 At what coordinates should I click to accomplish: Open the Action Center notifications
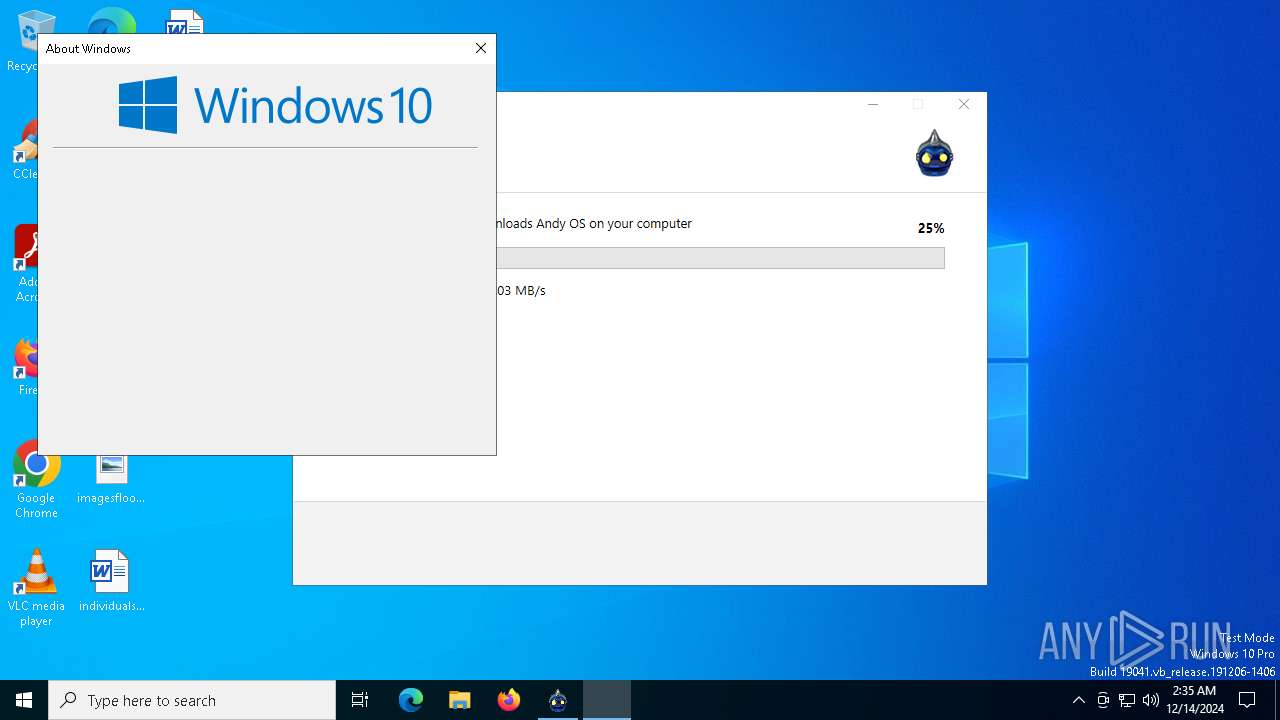pos(1247,700)
